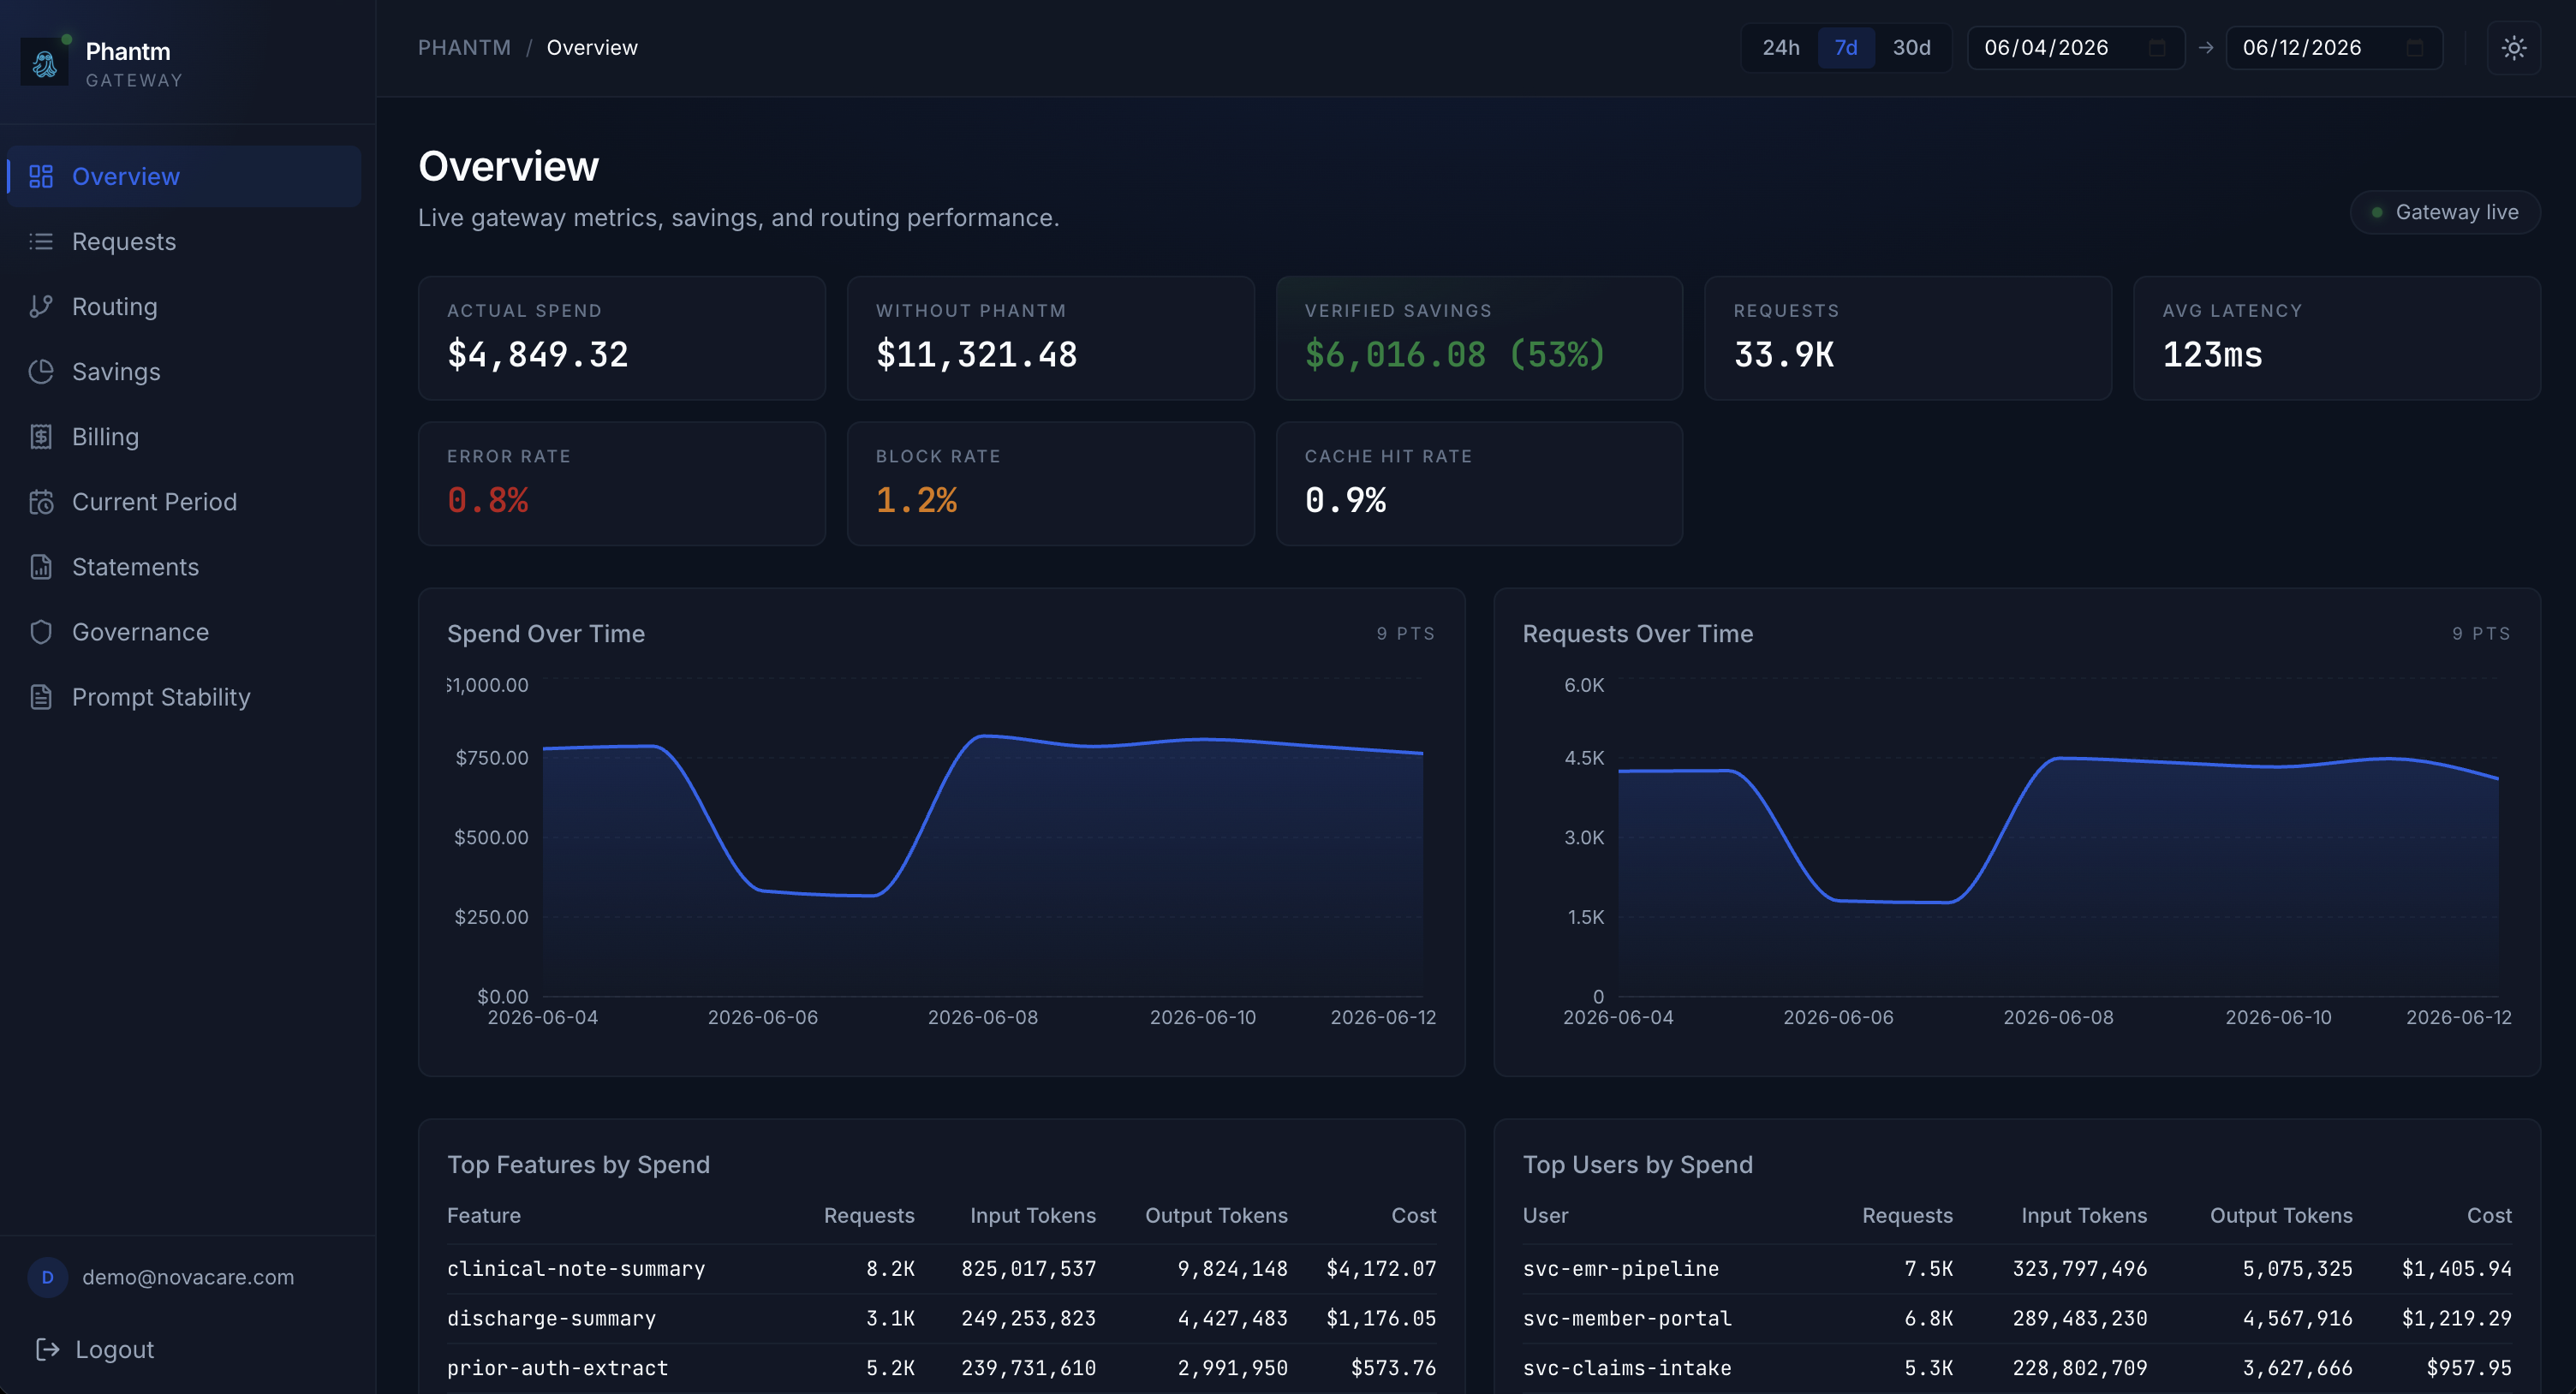Click the Cache Hit Rate 0.9% value
Image resolution: width=2576 pixels, height=1394 pixels.
[x=1345, y=500]
